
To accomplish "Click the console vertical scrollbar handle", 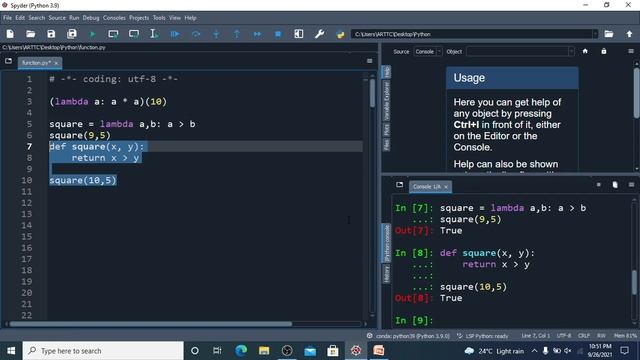I will (635, 282).
